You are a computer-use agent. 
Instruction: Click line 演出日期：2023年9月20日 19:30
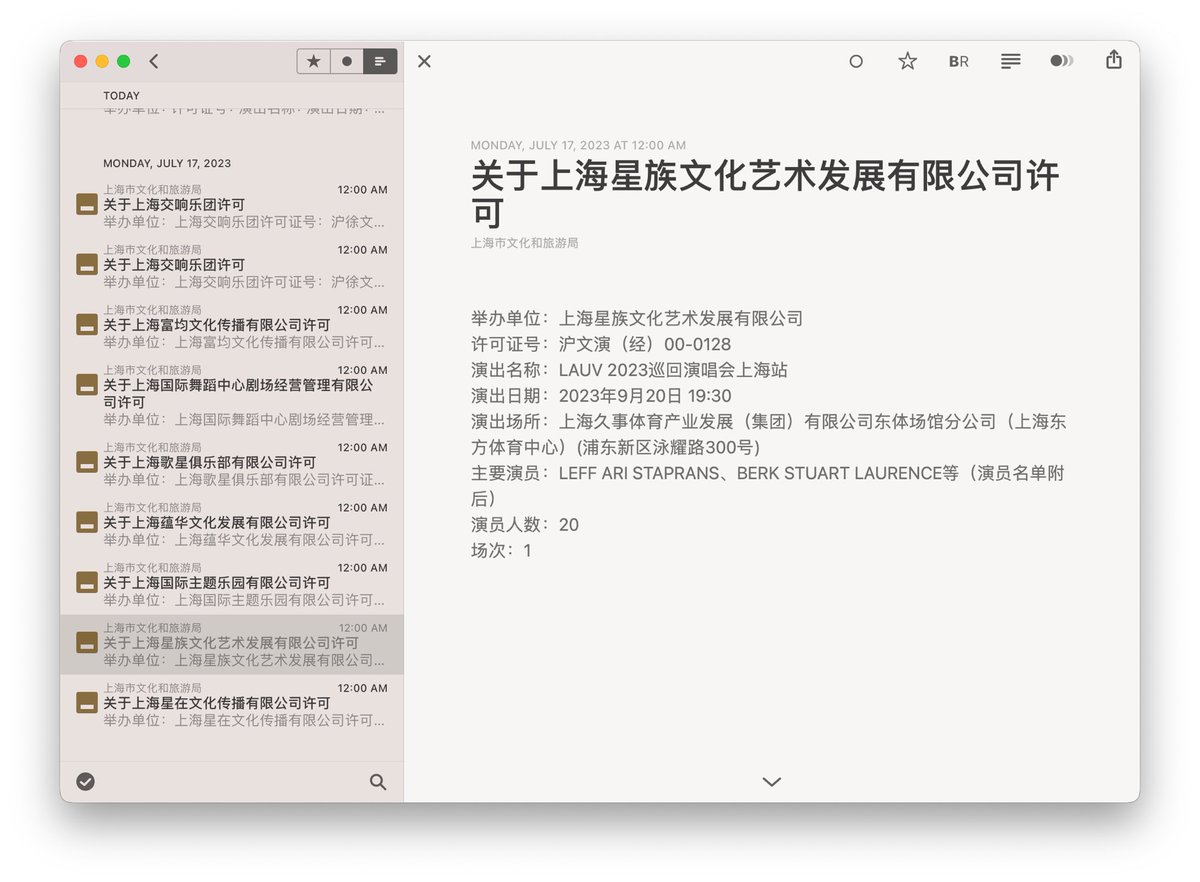(601, 396)
